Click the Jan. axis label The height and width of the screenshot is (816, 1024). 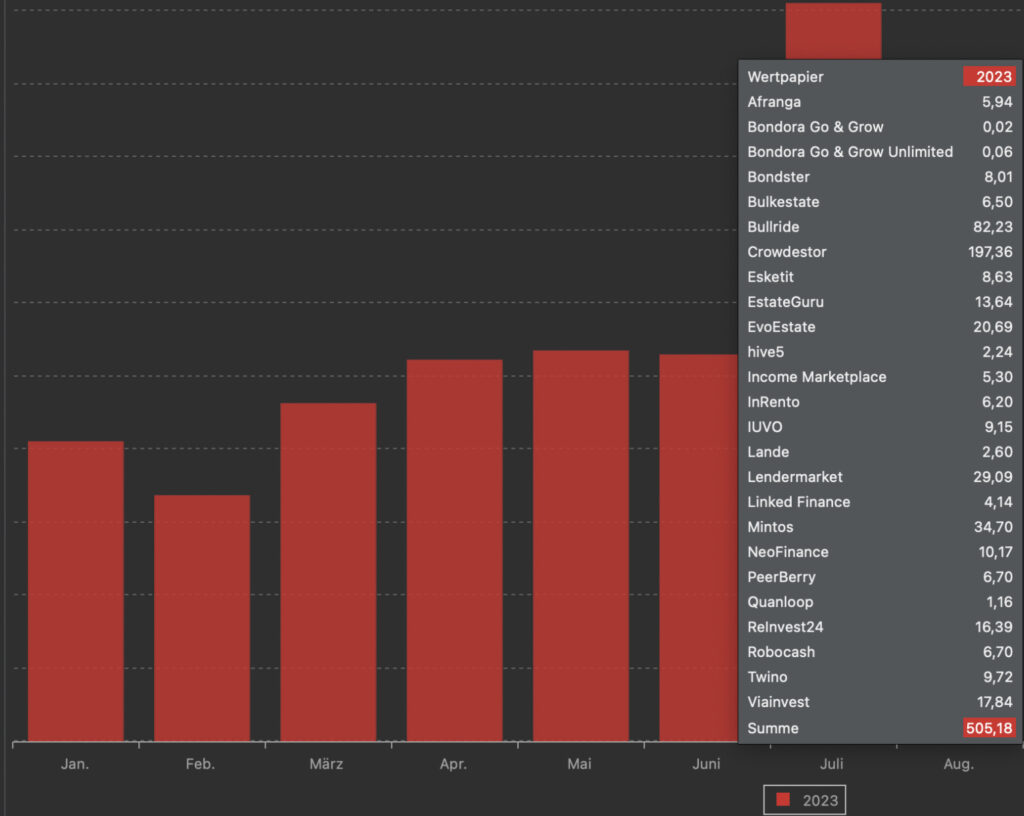click(75, 764)
